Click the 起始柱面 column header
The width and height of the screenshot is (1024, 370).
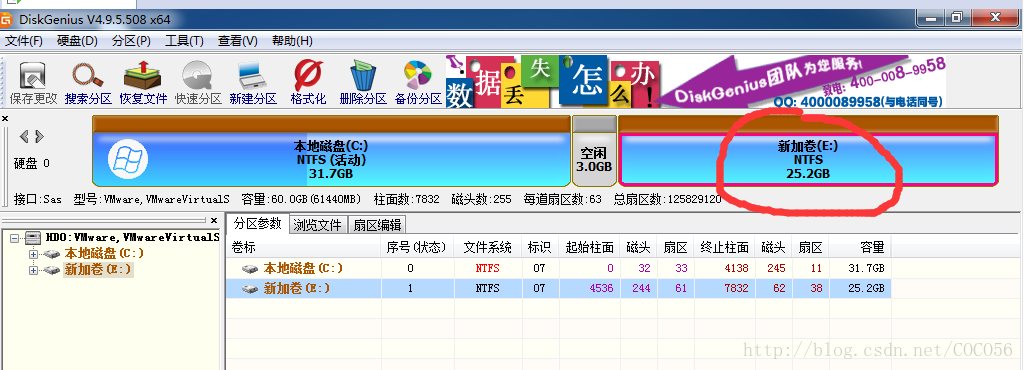[x=590, y=247]
